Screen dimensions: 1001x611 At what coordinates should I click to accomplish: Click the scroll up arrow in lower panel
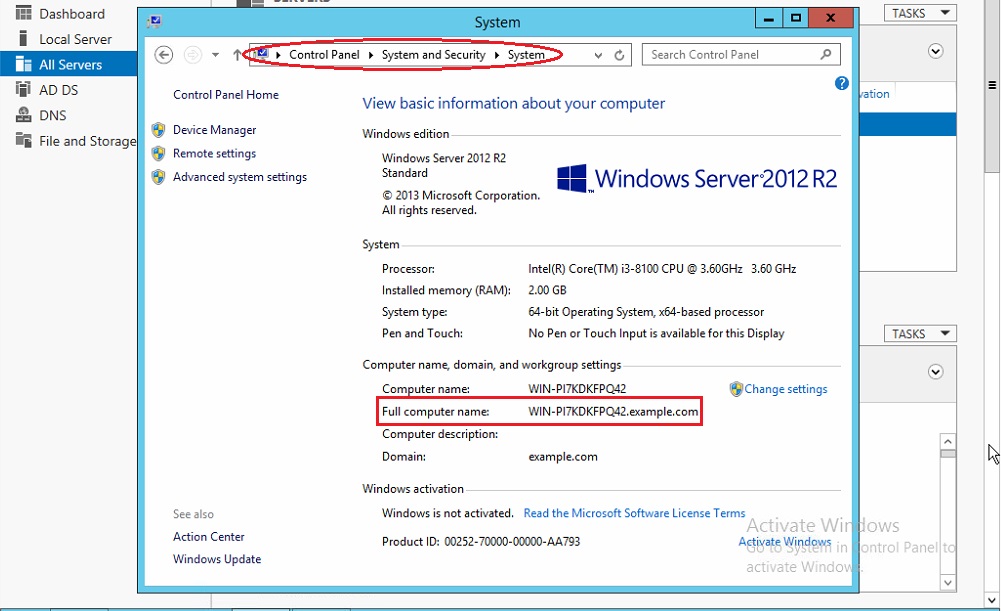pos(948,441)
